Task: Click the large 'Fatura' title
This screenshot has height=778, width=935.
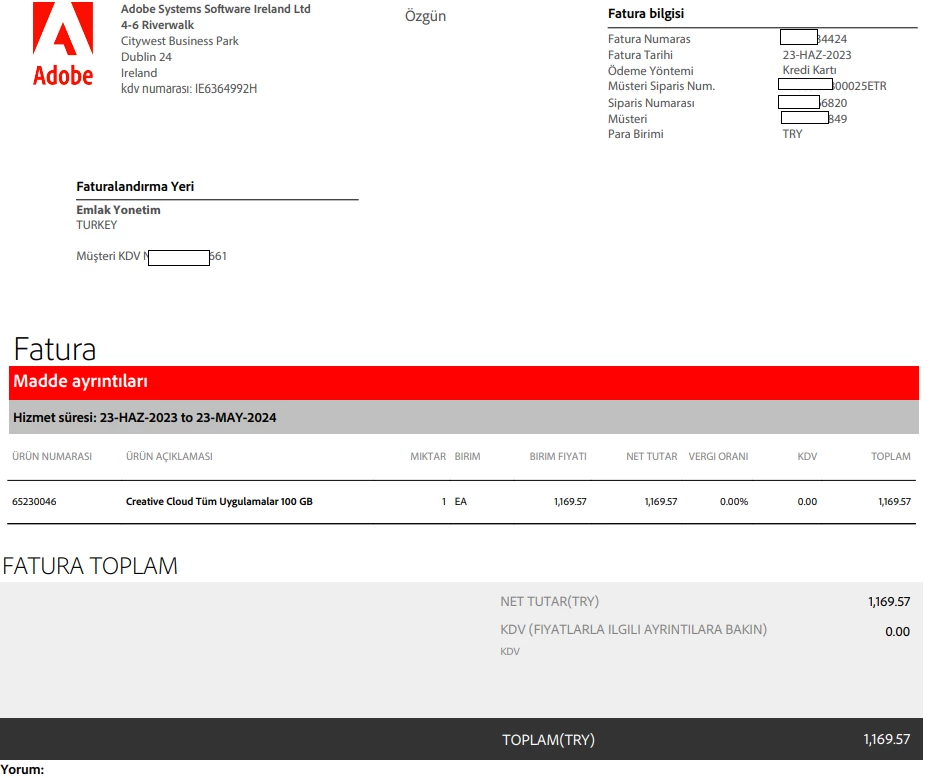Action: coord(55,349)
